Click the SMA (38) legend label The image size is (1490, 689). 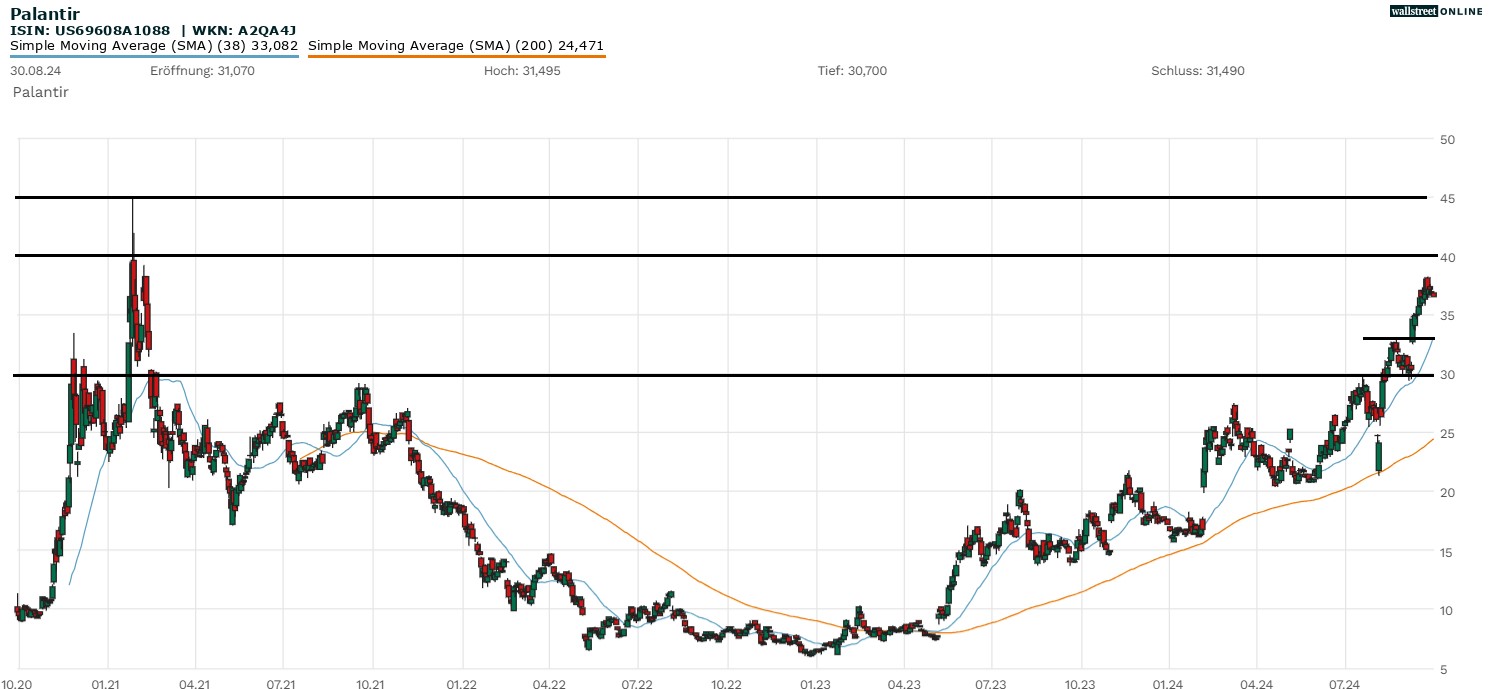point(154,46)
